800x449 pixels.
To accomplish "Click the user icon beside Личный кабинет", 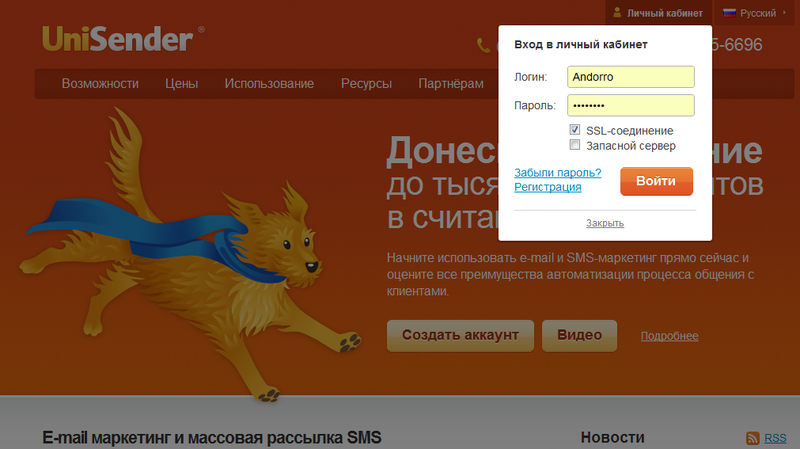I will tap(617, 13).
